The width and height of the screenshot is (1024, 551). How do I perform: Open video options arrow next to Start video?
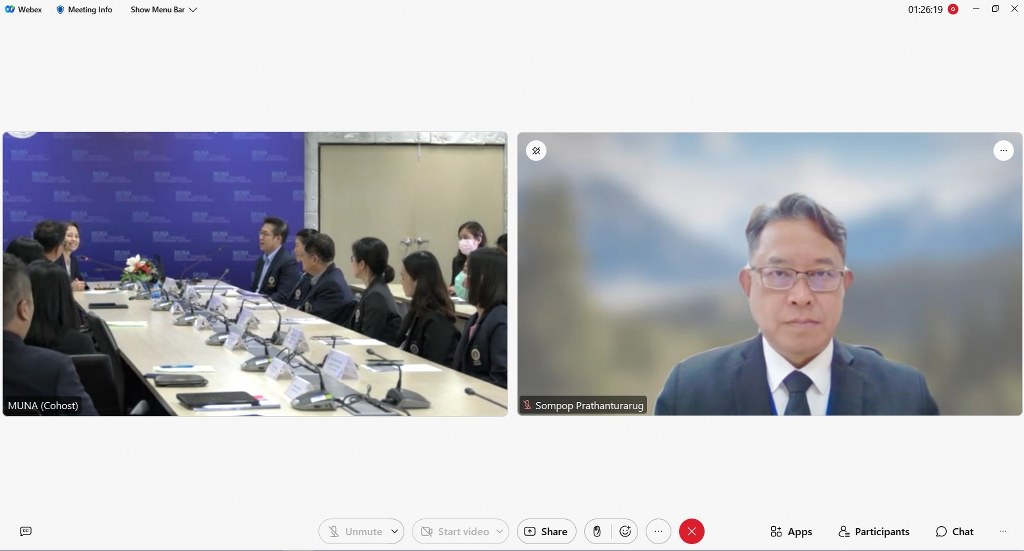(500, 531)
